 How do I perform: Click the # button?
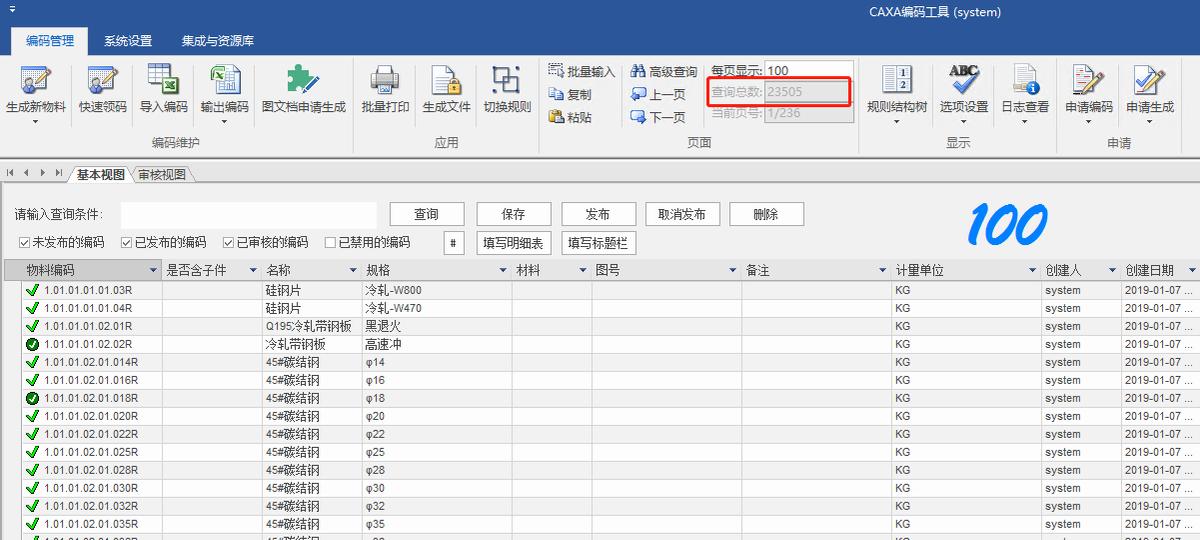tap(454, 243)
